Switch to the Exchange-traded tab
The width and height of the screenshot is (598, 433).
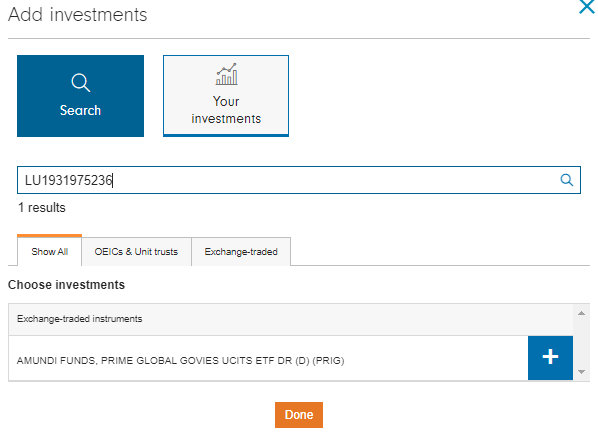(x=241, y=252)
